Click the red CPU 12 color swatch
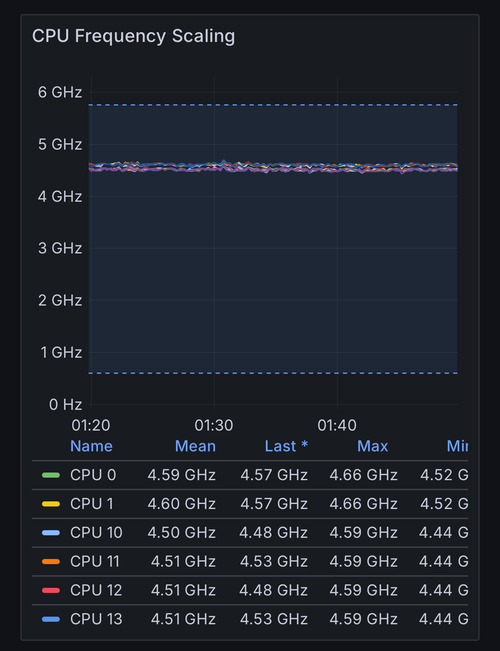Viewport: 500px width, 651px height. 51,590
